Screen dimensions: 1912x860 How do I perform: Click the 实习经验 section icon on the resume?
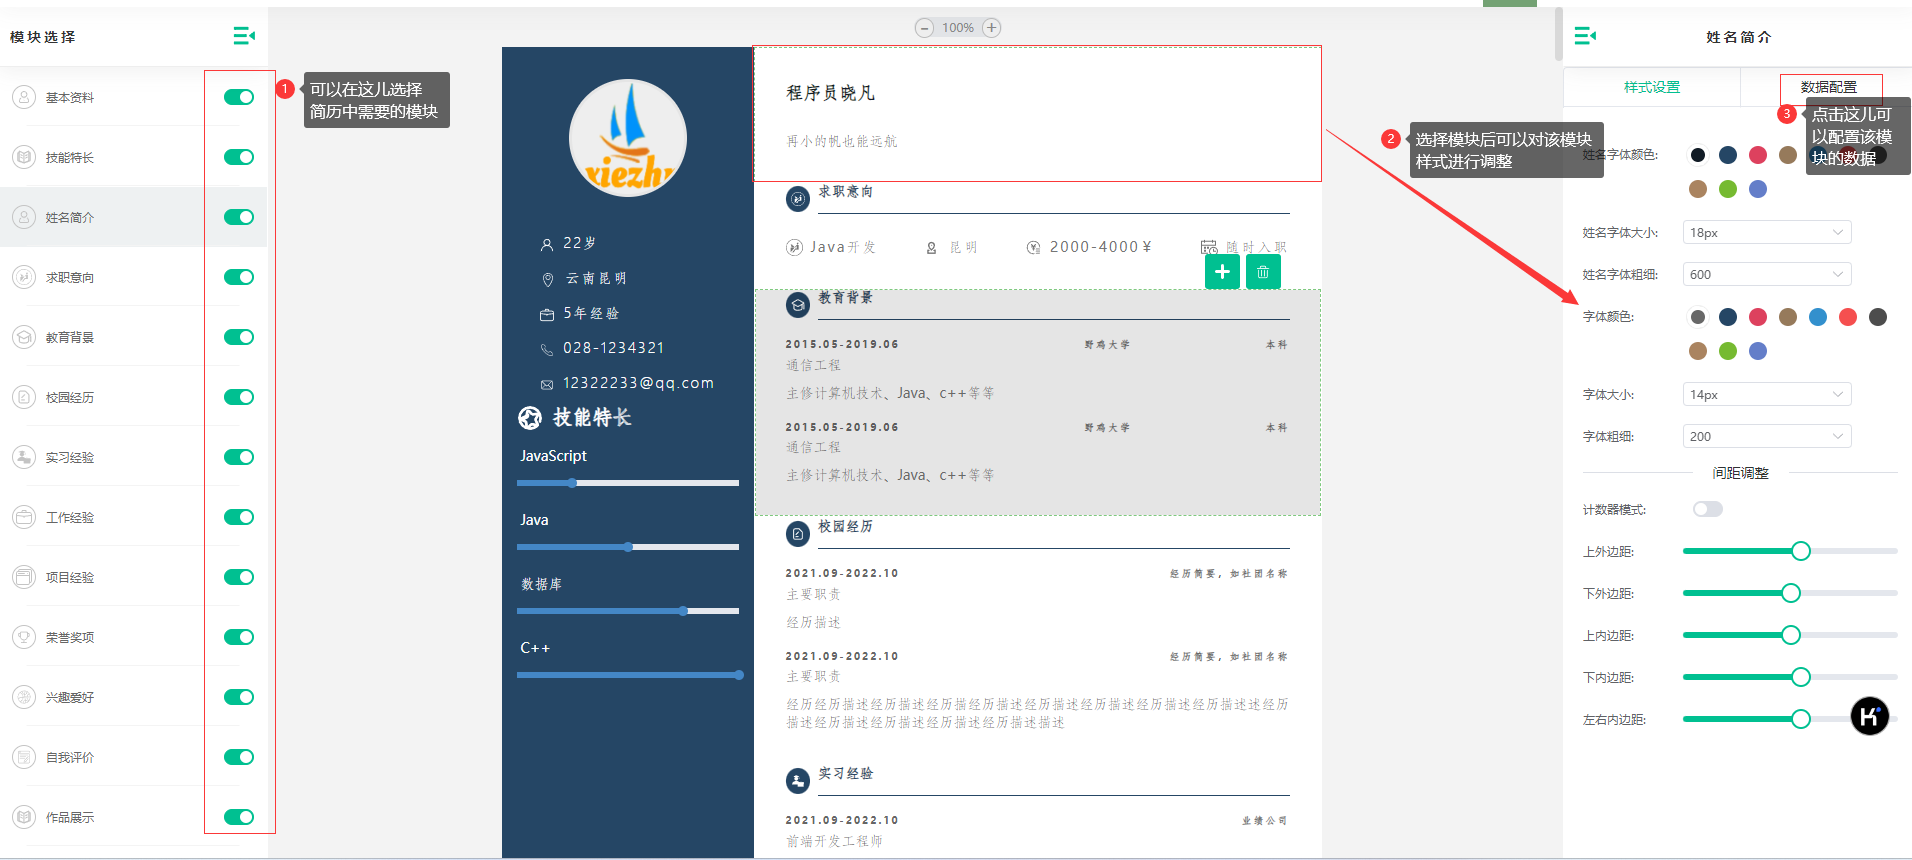coord(798,781)
